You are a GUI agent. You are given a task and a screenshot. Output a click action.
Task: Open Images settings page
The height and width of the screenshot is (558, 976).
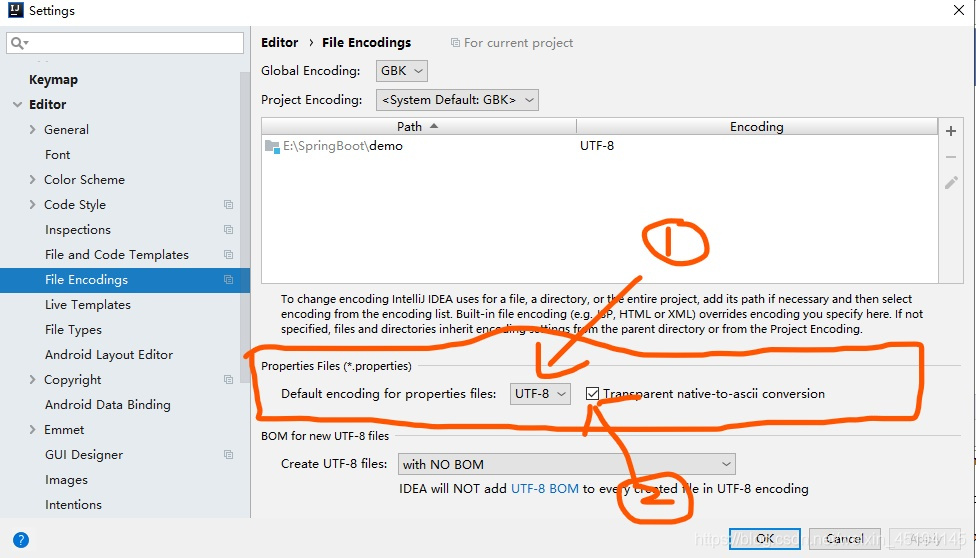(x=66, y=480)
